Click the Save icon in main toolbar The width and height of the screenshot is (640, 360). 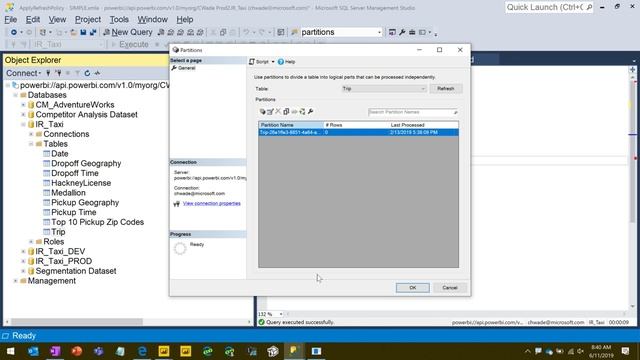click(x=83, y=32)
